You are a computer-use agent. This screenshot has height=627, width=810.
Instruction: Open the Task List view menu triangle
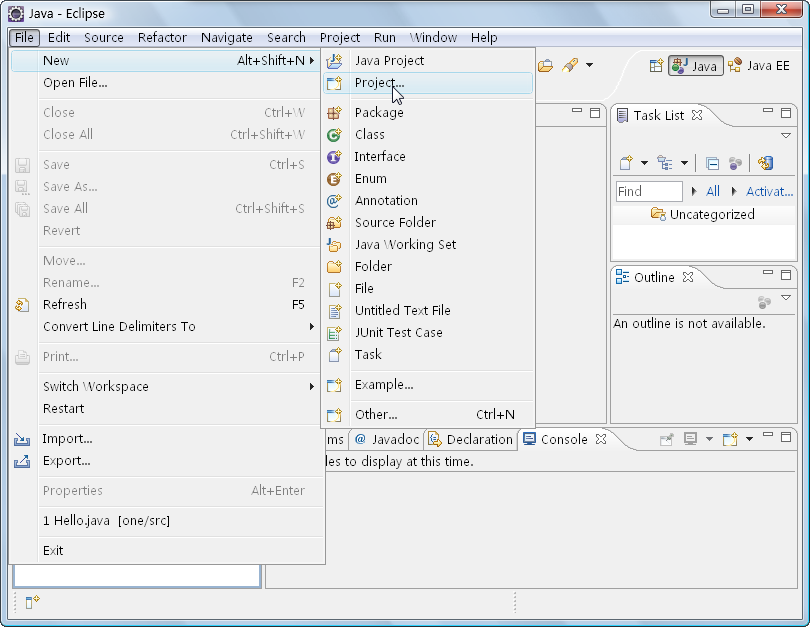coord(786,135)
